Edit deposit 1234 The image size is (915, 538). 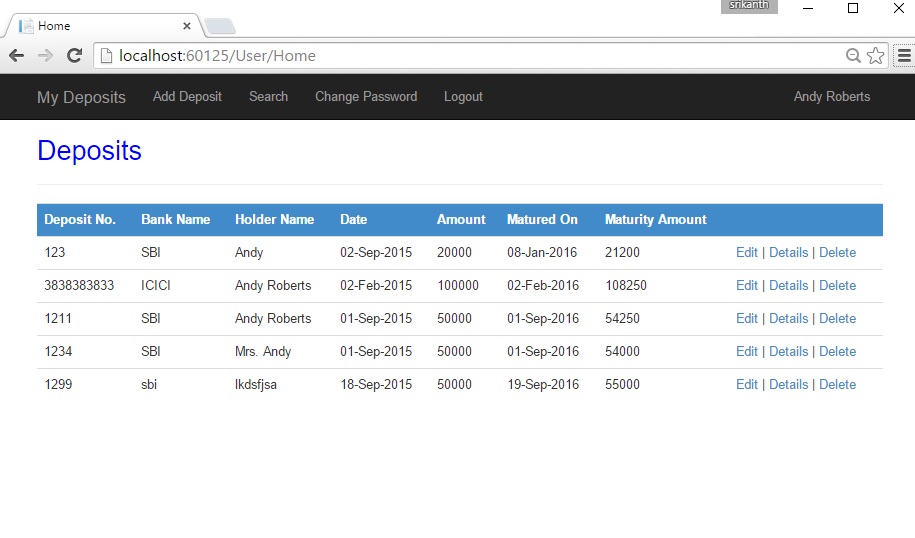pyautogui.click(x=747, y=351)
